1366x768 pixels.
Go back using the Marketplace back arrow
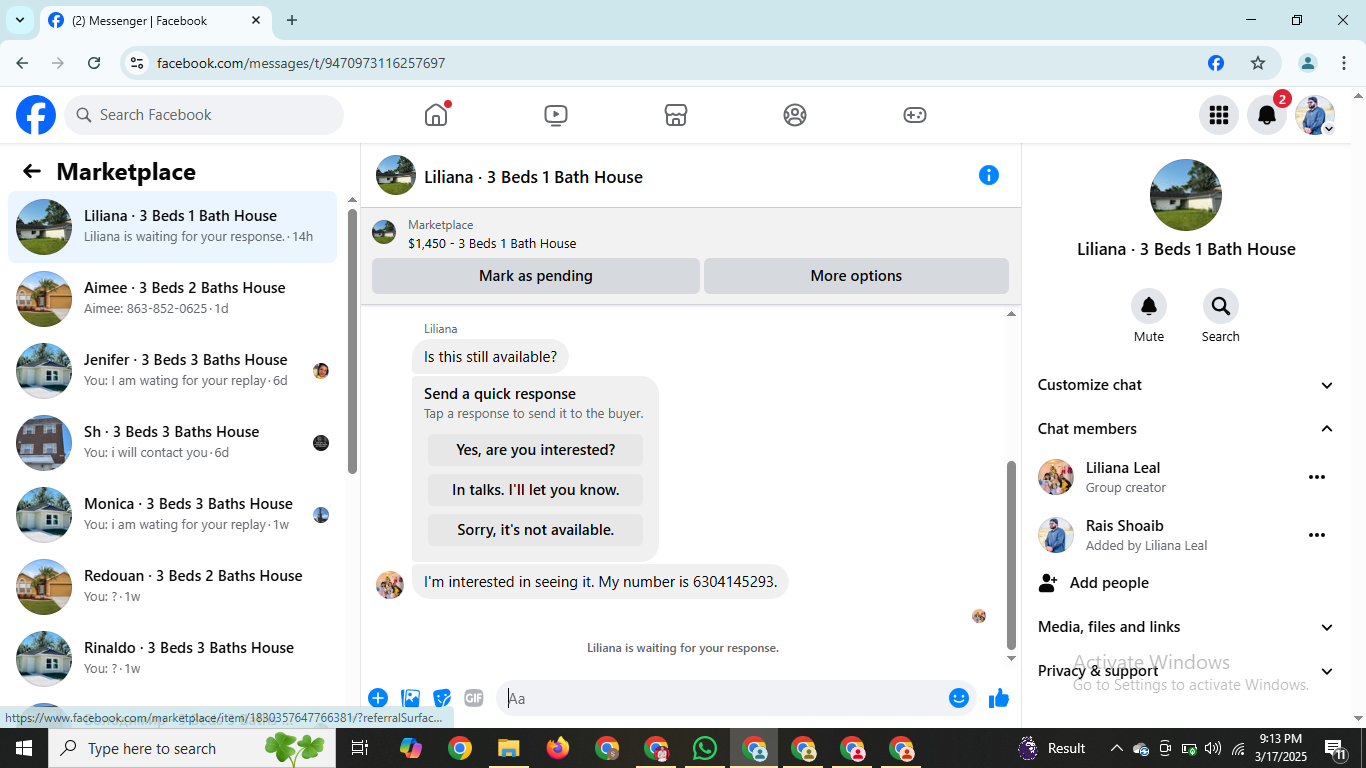point(32,171)
